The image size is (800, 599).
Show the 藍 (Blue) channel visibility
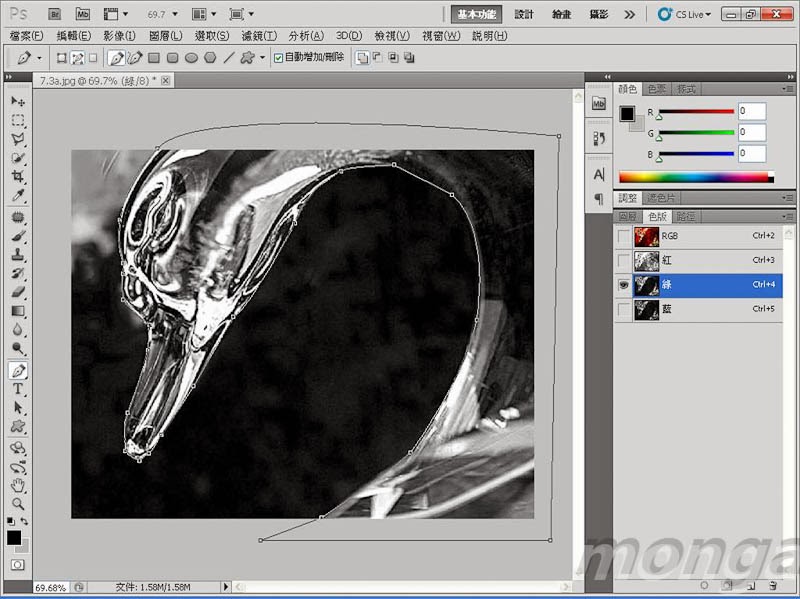click(x=623, y=309)
